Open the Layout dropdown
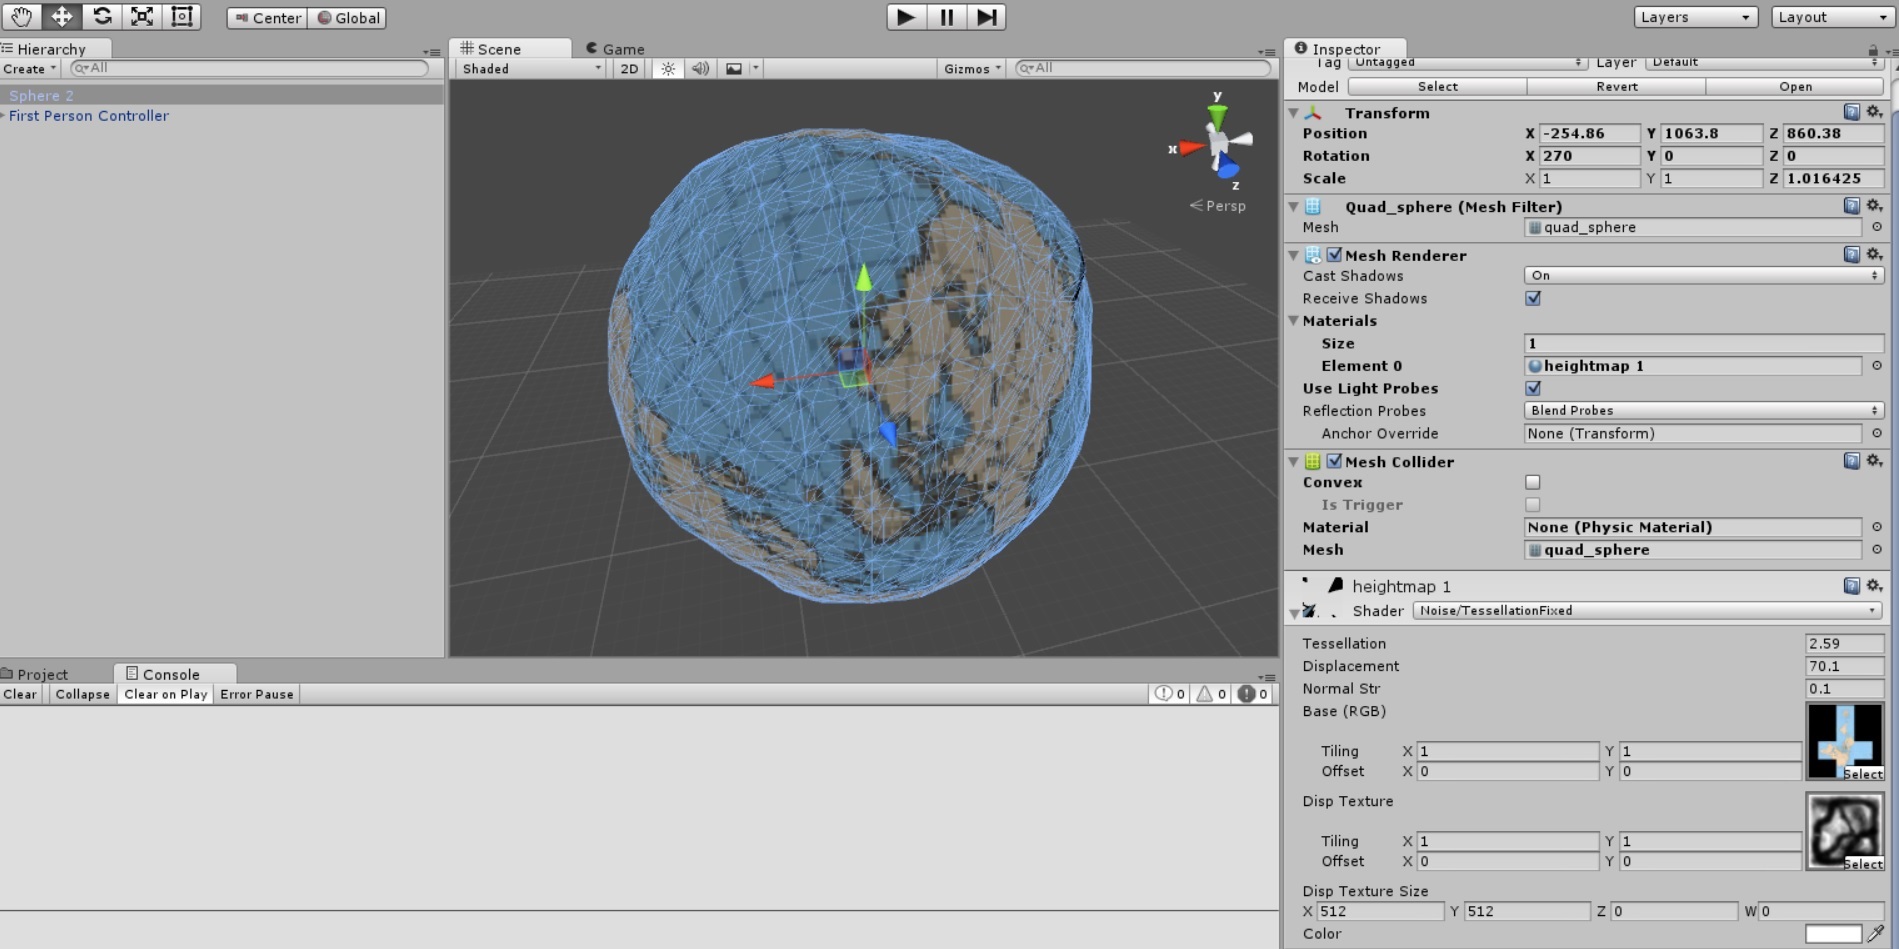The height and width of the screenshot is (949, 1899). (x=1833, y=17)
